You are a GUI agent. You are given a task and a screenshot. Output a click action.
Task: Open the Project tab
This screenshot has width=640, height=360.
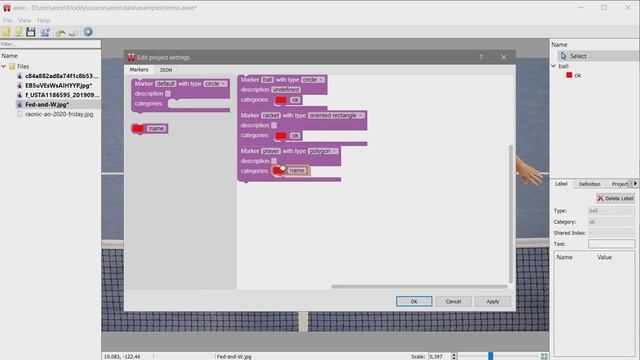coord(620,184)
